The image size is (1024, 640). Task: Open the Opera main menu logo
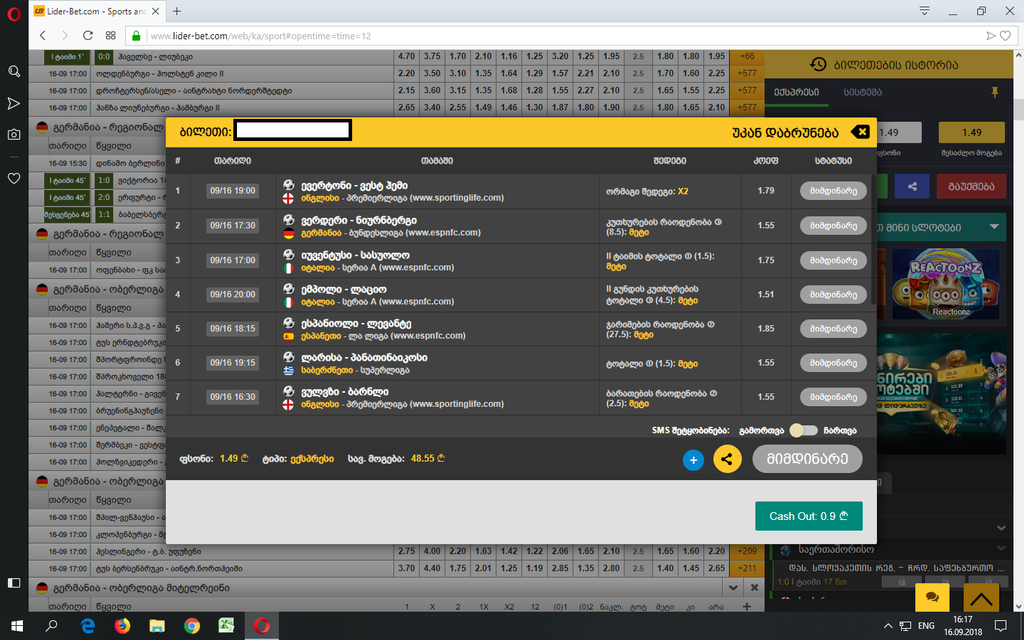pos(14,14)
